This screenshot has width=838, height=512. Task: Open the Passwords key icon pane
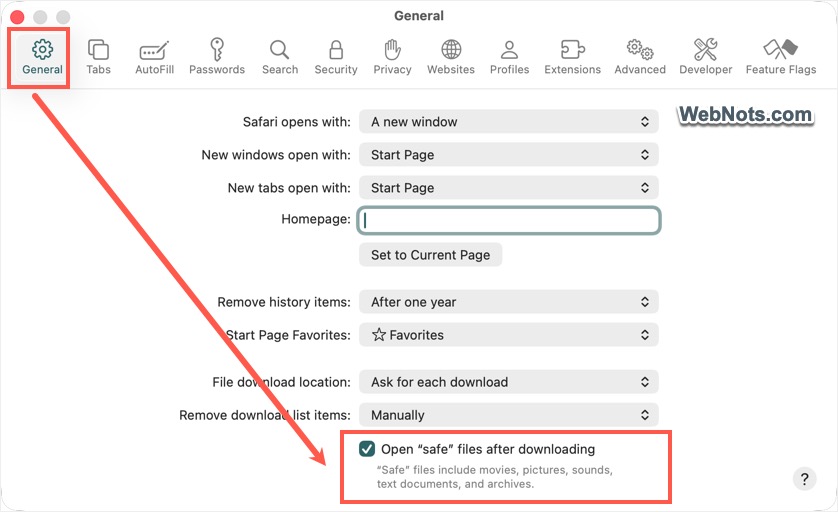point(216,57)
